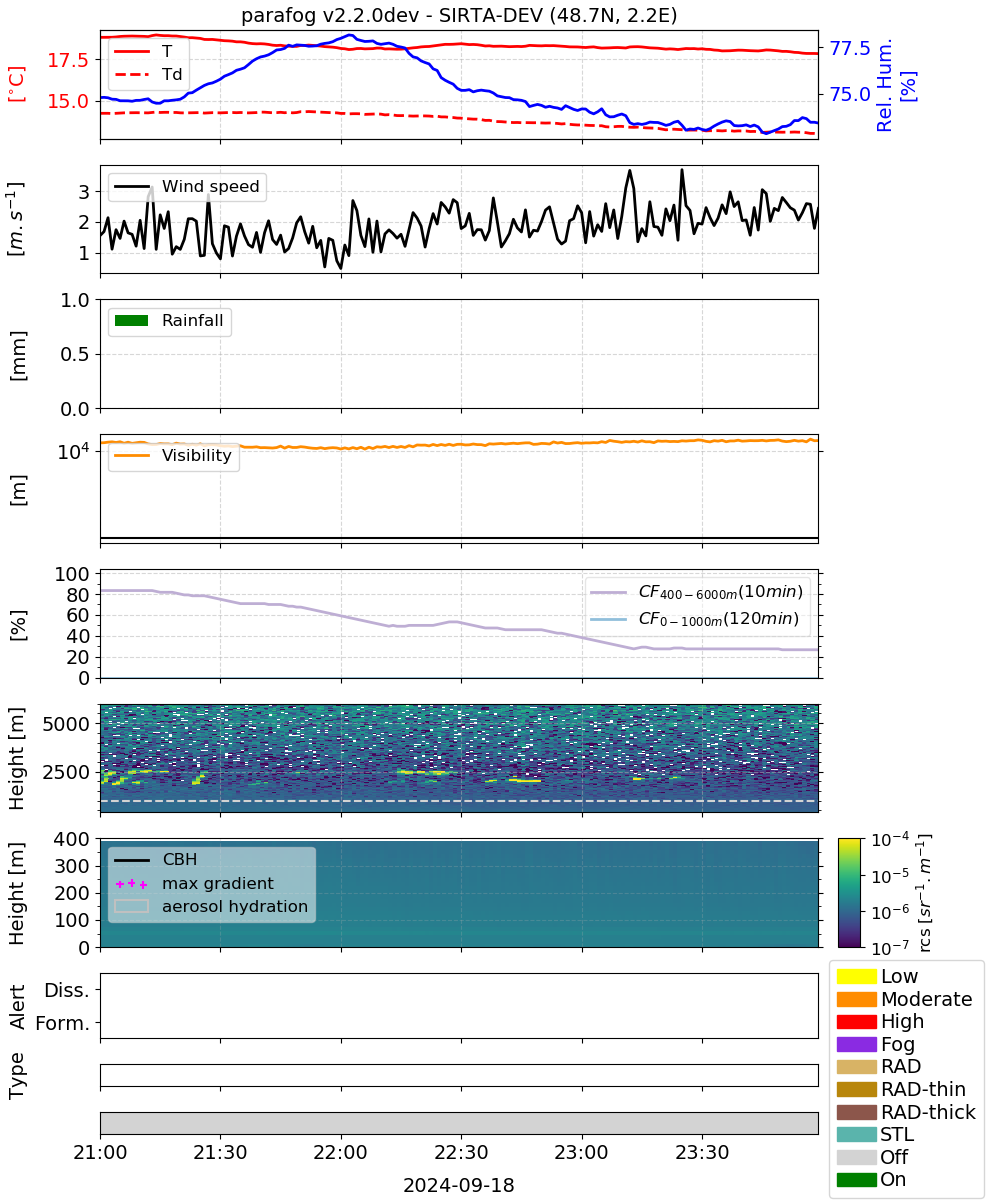This screenshot has height=1200, width=1000.
Task: Click the max gradient legend marker
Action: (x=131, y=884)
